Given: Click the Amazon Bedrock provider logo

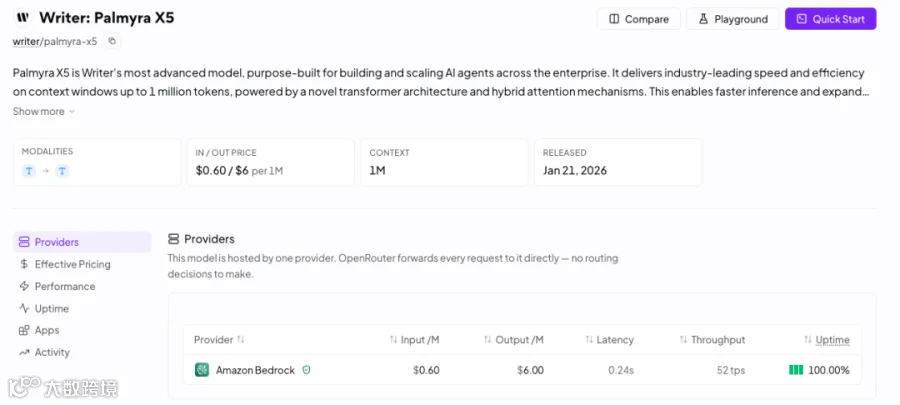Looking at the screenshot, I should point(202,370).
